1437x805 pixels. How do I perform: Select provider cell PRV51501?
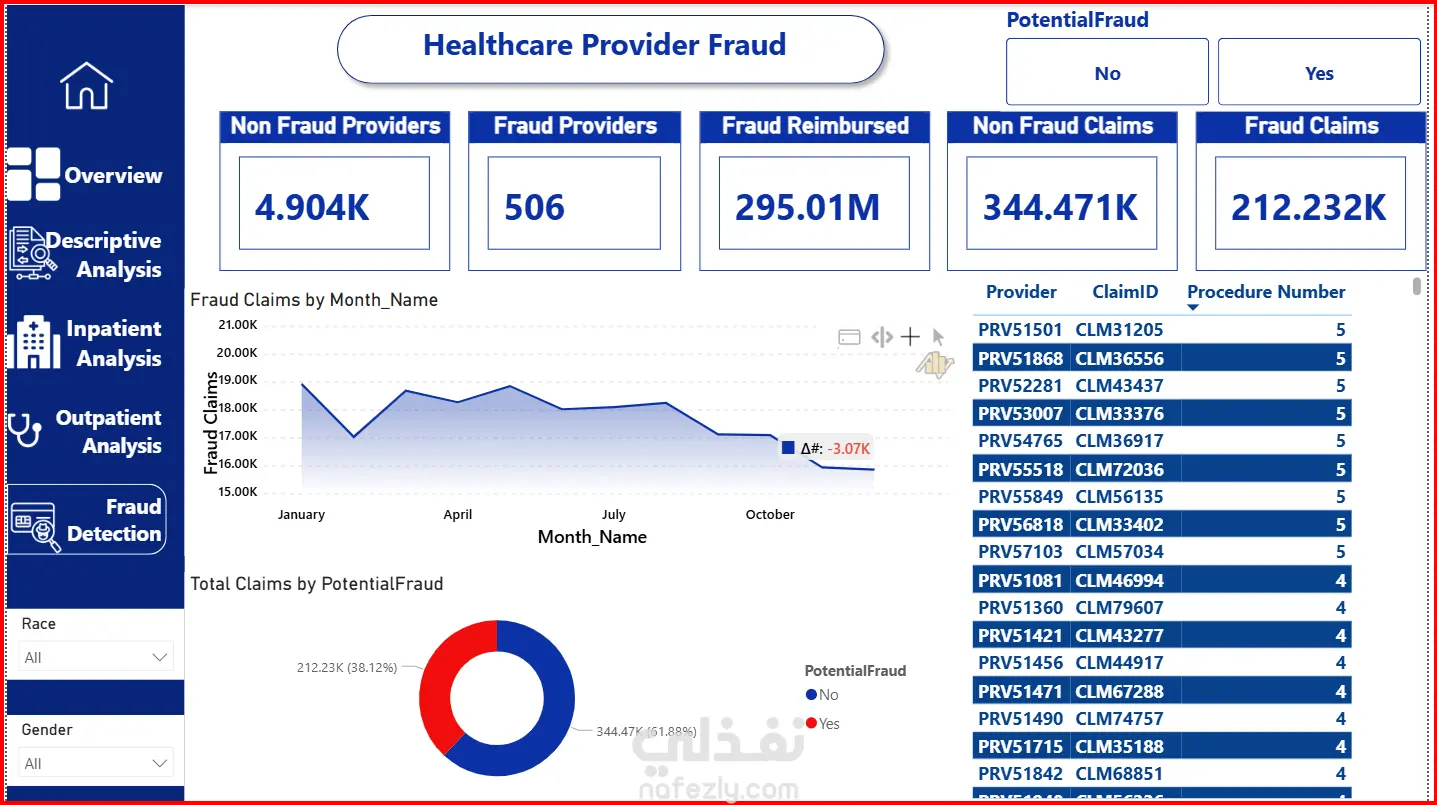point(1020,330)
